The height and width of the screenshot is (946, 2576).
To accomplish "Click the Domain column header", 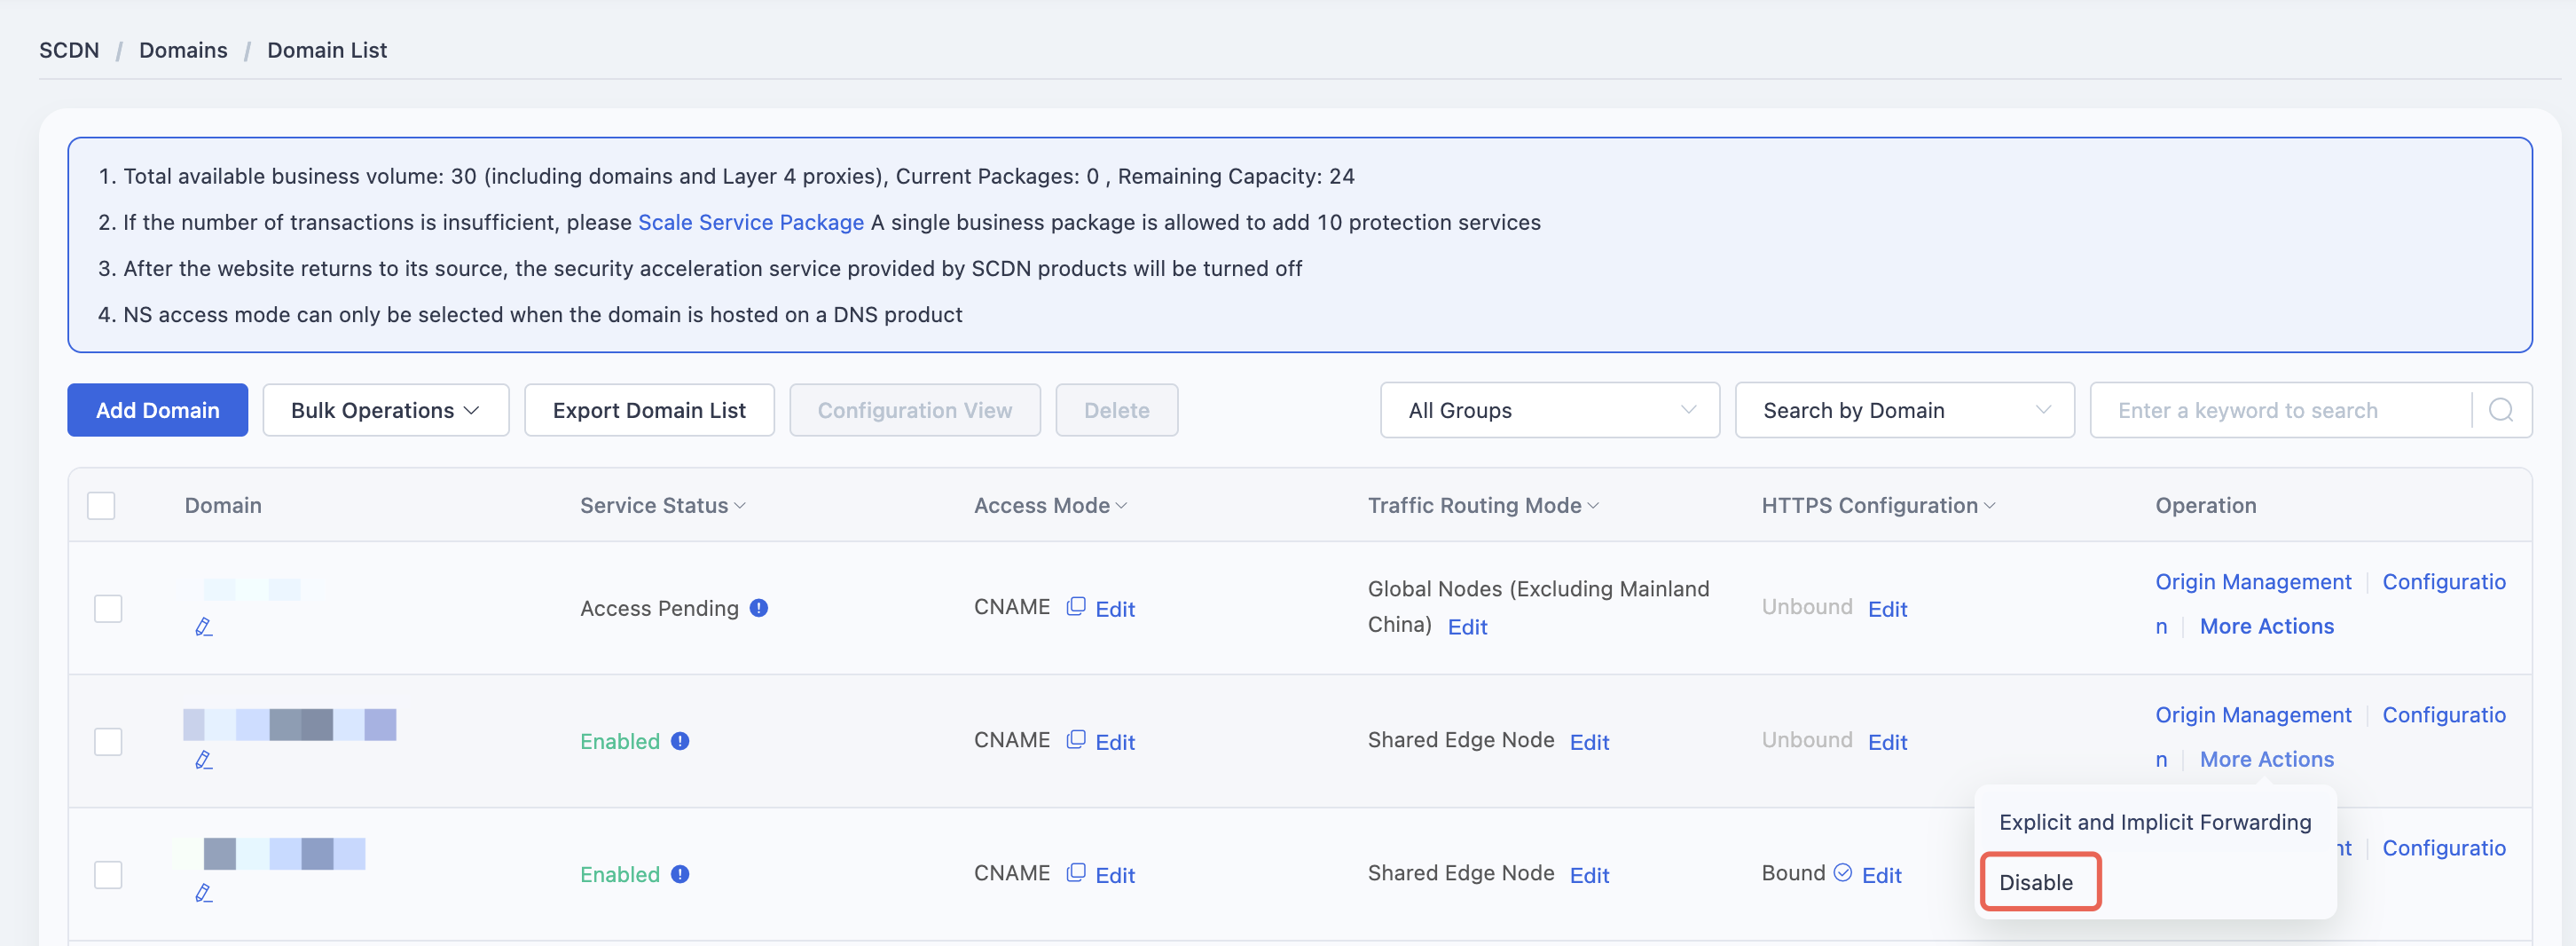I will [x=223, y=505].
